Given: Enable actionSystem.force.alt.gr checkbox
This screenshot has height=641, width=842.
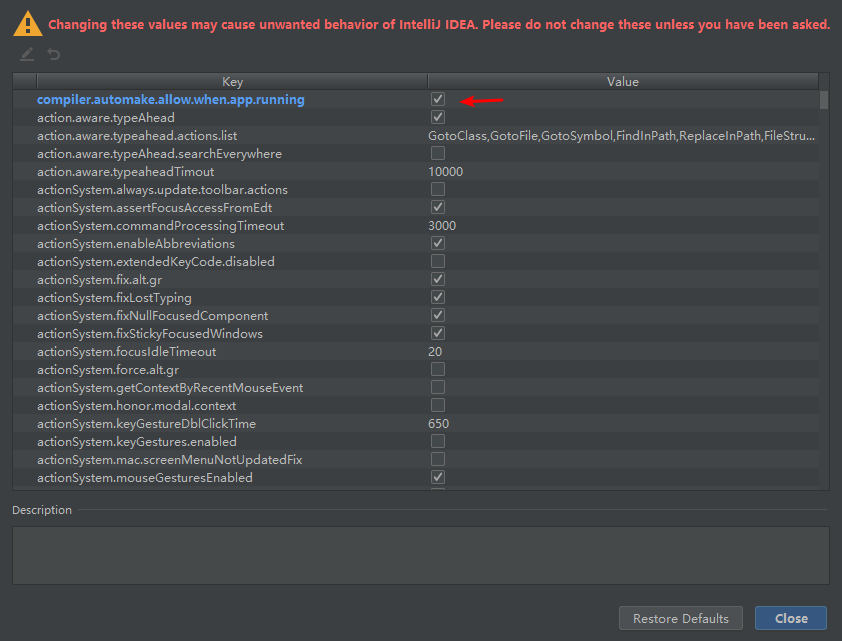Looking at the screenshot, I should (438, 370).
